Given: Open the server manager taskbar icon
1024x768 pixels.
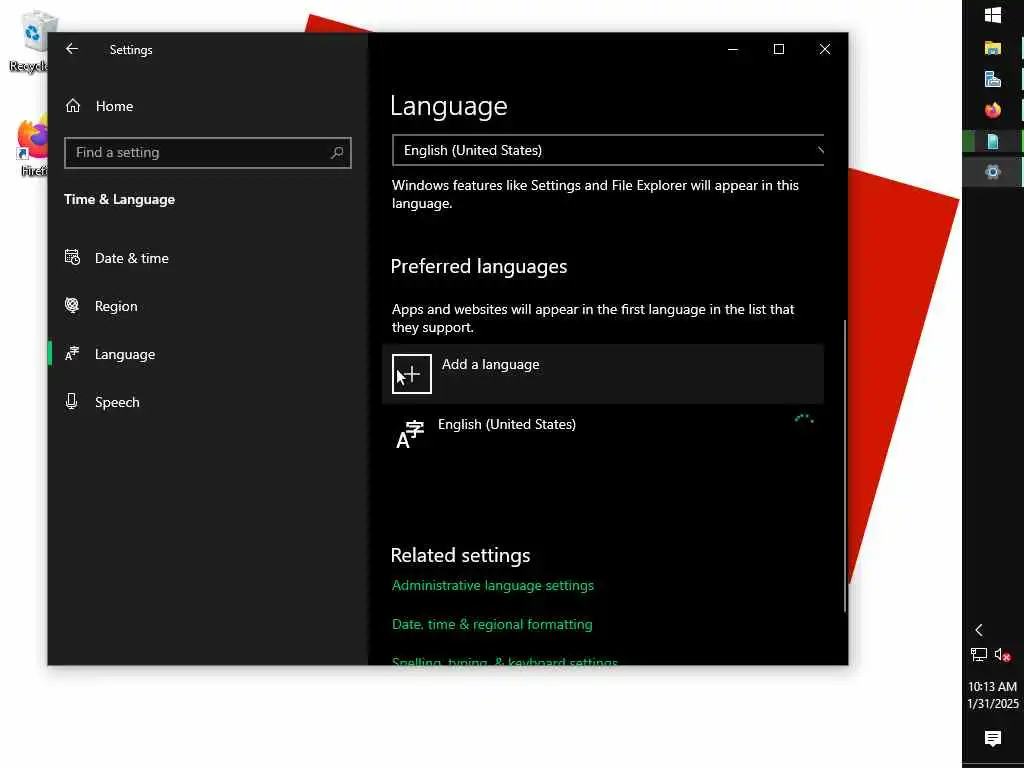Looking at the screenshot, I should click(x=993, y=79).
